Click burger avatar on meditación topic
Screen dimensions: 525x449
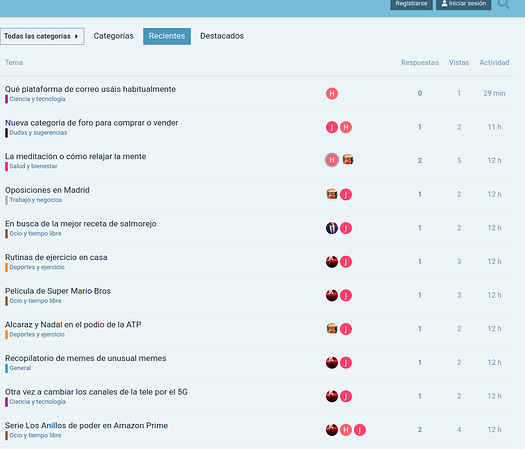pyautogui.click(x=348, y=160)
